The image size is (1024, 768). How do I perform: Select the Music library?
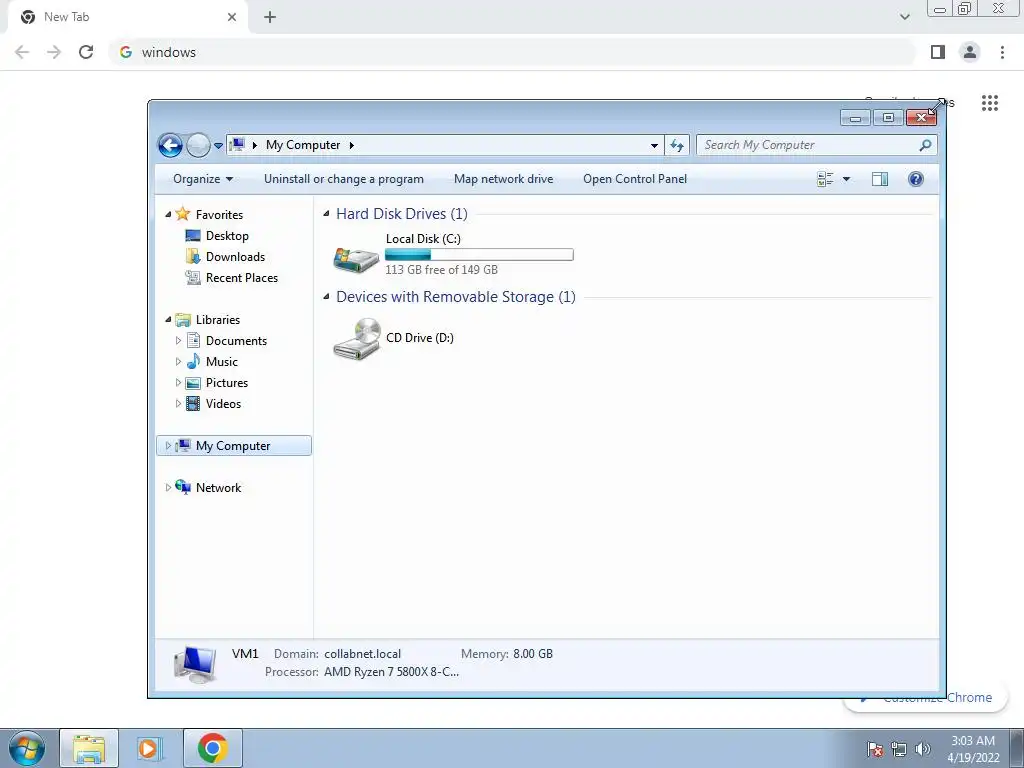(221, 362)
